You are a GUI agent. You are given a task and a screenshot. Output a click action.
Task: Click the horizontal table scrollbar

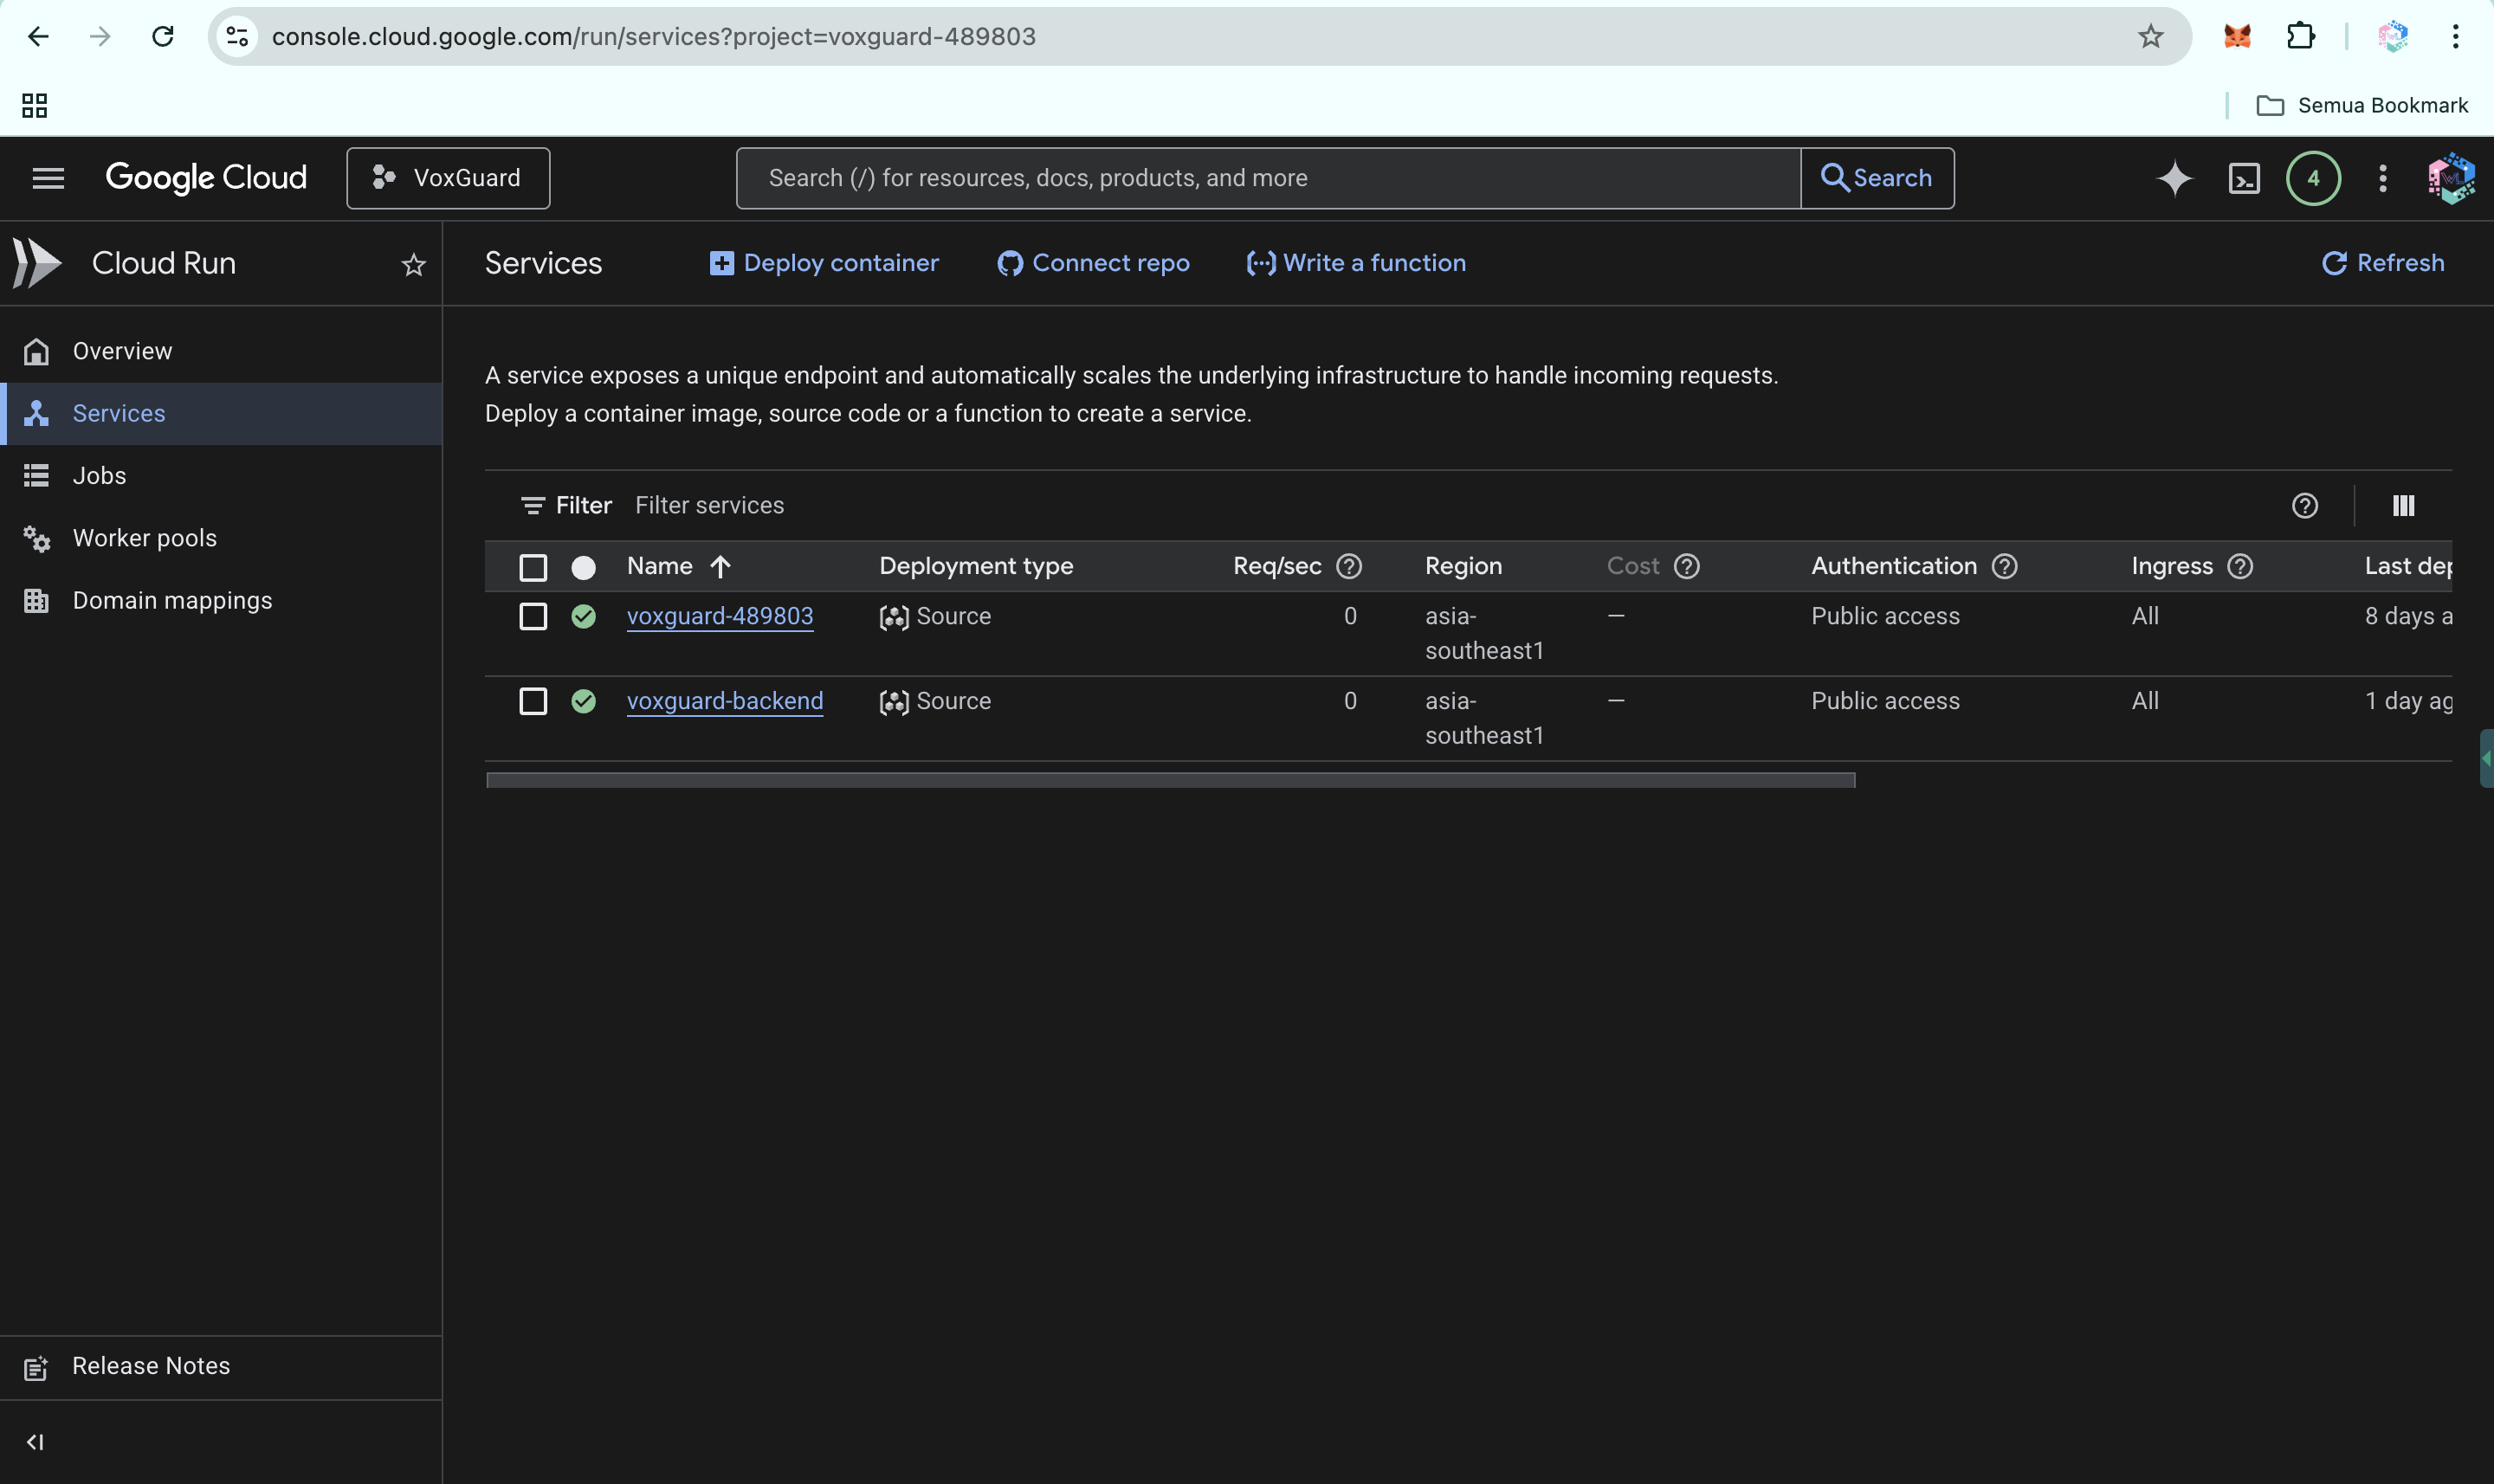point(1170,780)
